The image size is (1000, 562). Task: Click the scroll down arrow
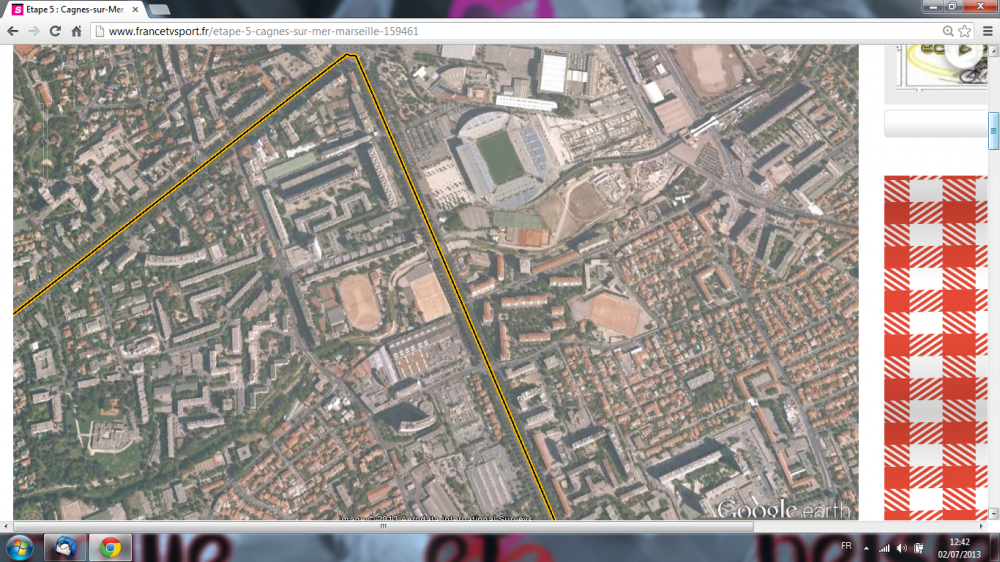click(x=993, y=514)
